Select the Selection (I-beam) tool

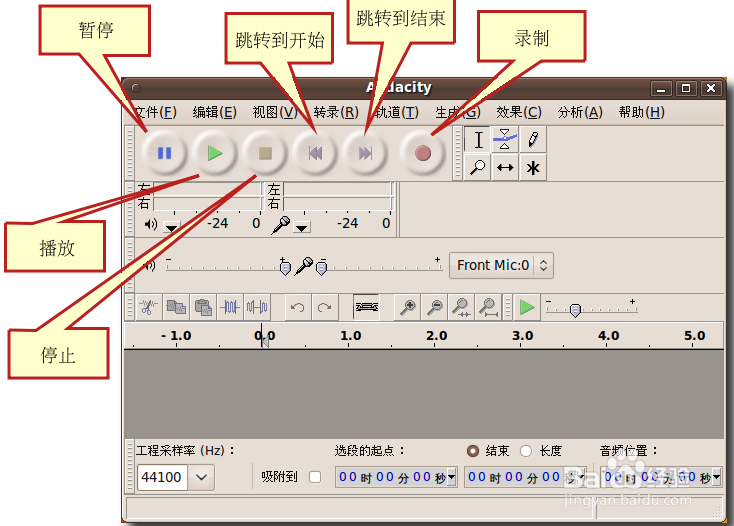pos(478,139)
